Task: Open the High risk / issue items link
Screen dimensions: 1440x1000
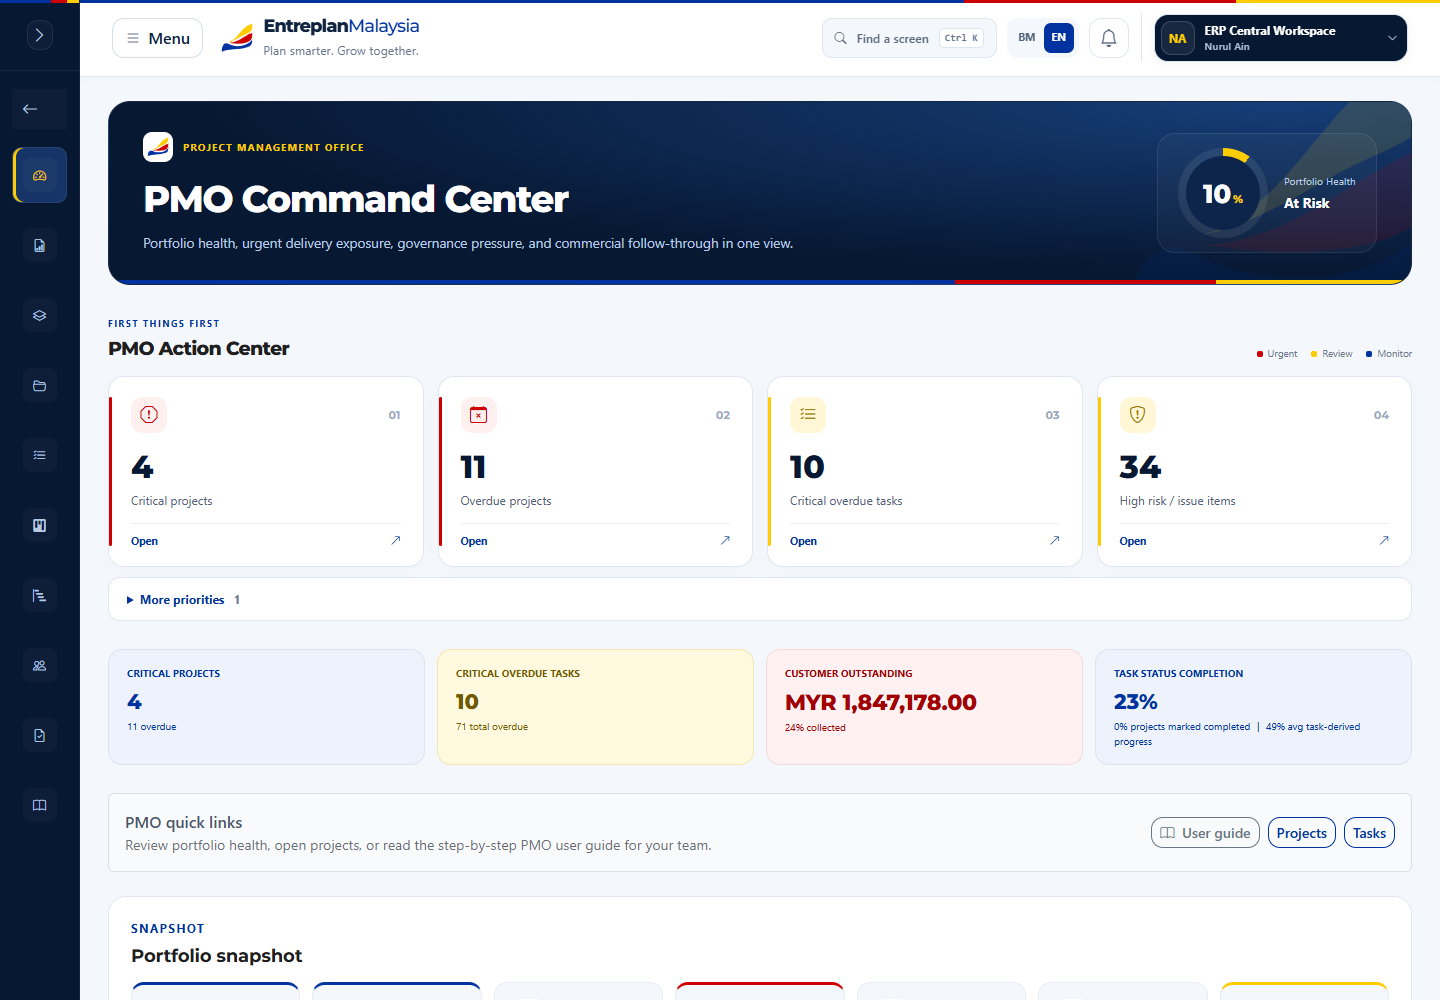Action: click(x=1133, y=541)
